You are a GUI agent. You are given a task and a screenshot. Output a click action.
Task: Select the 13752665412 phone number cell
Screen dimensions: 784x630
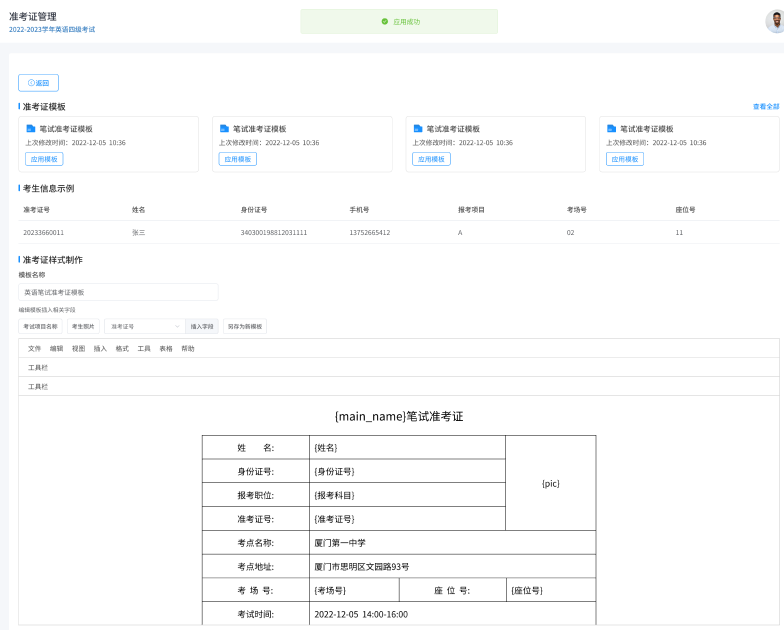[370, 232]
